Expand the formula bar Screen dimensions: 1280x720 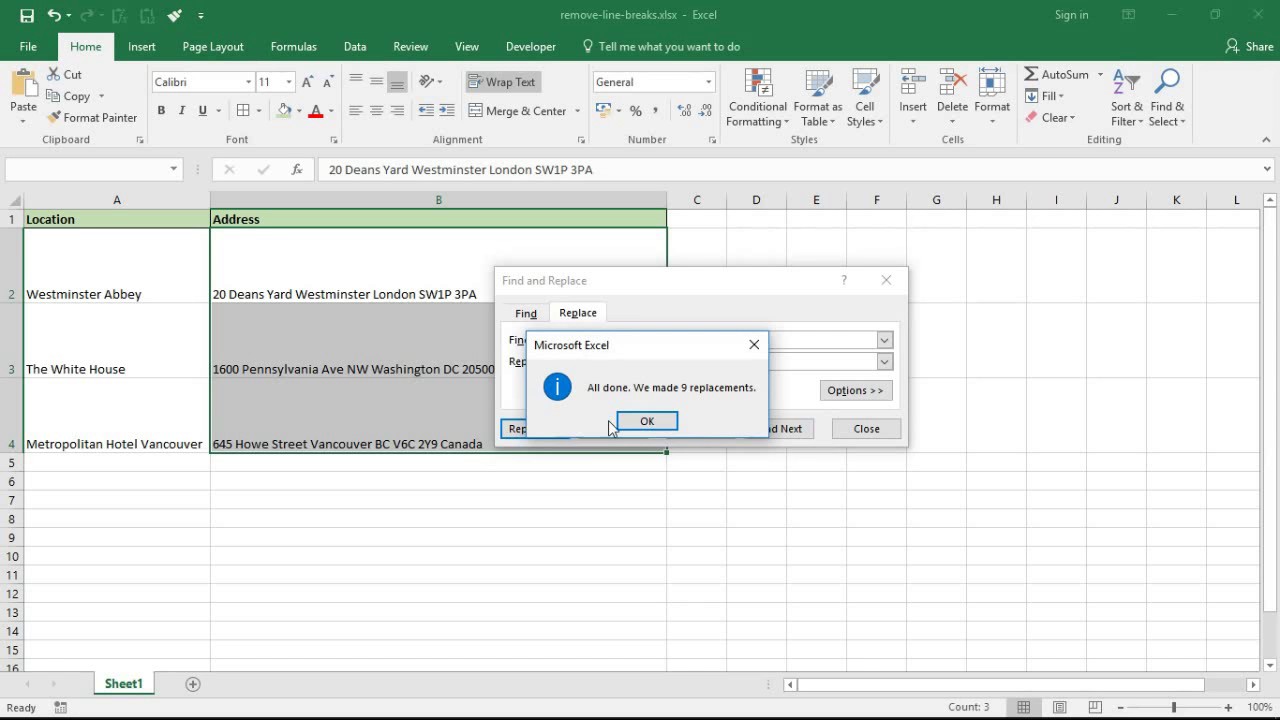1267,170
